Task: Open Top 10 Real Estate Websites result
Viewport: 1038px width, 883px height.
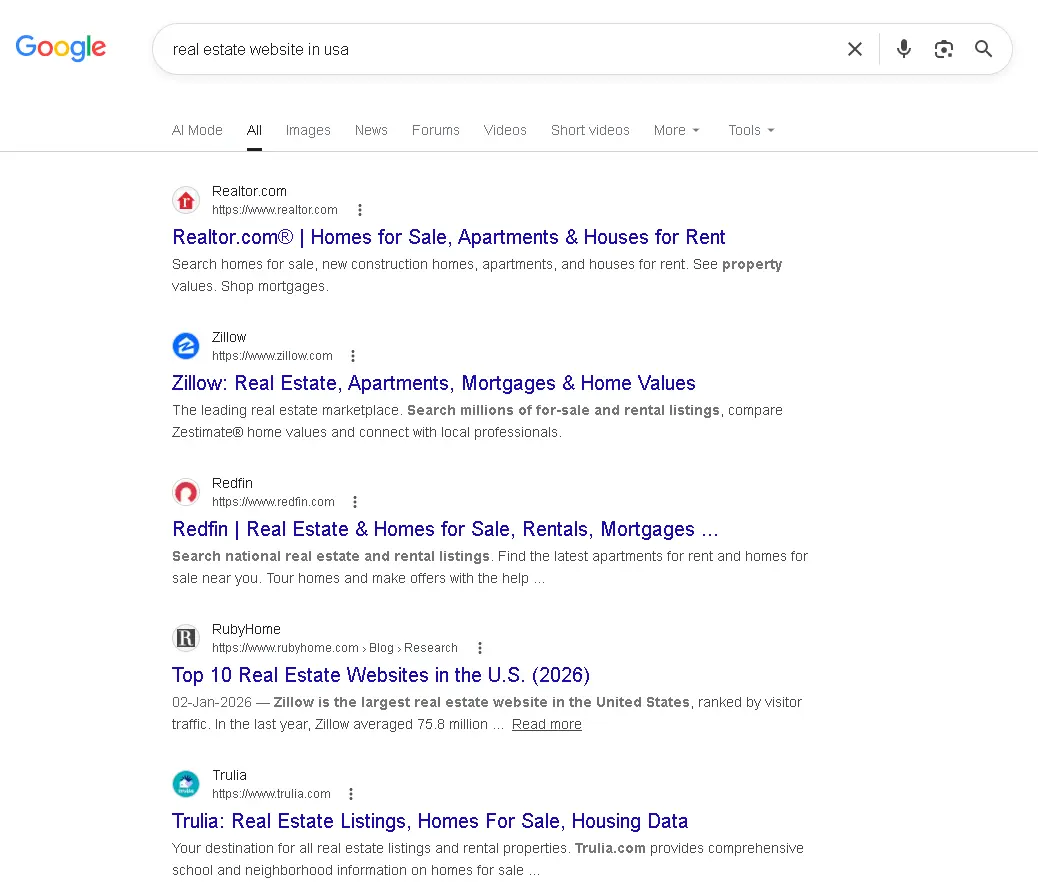Action: [x=381, y=675]
